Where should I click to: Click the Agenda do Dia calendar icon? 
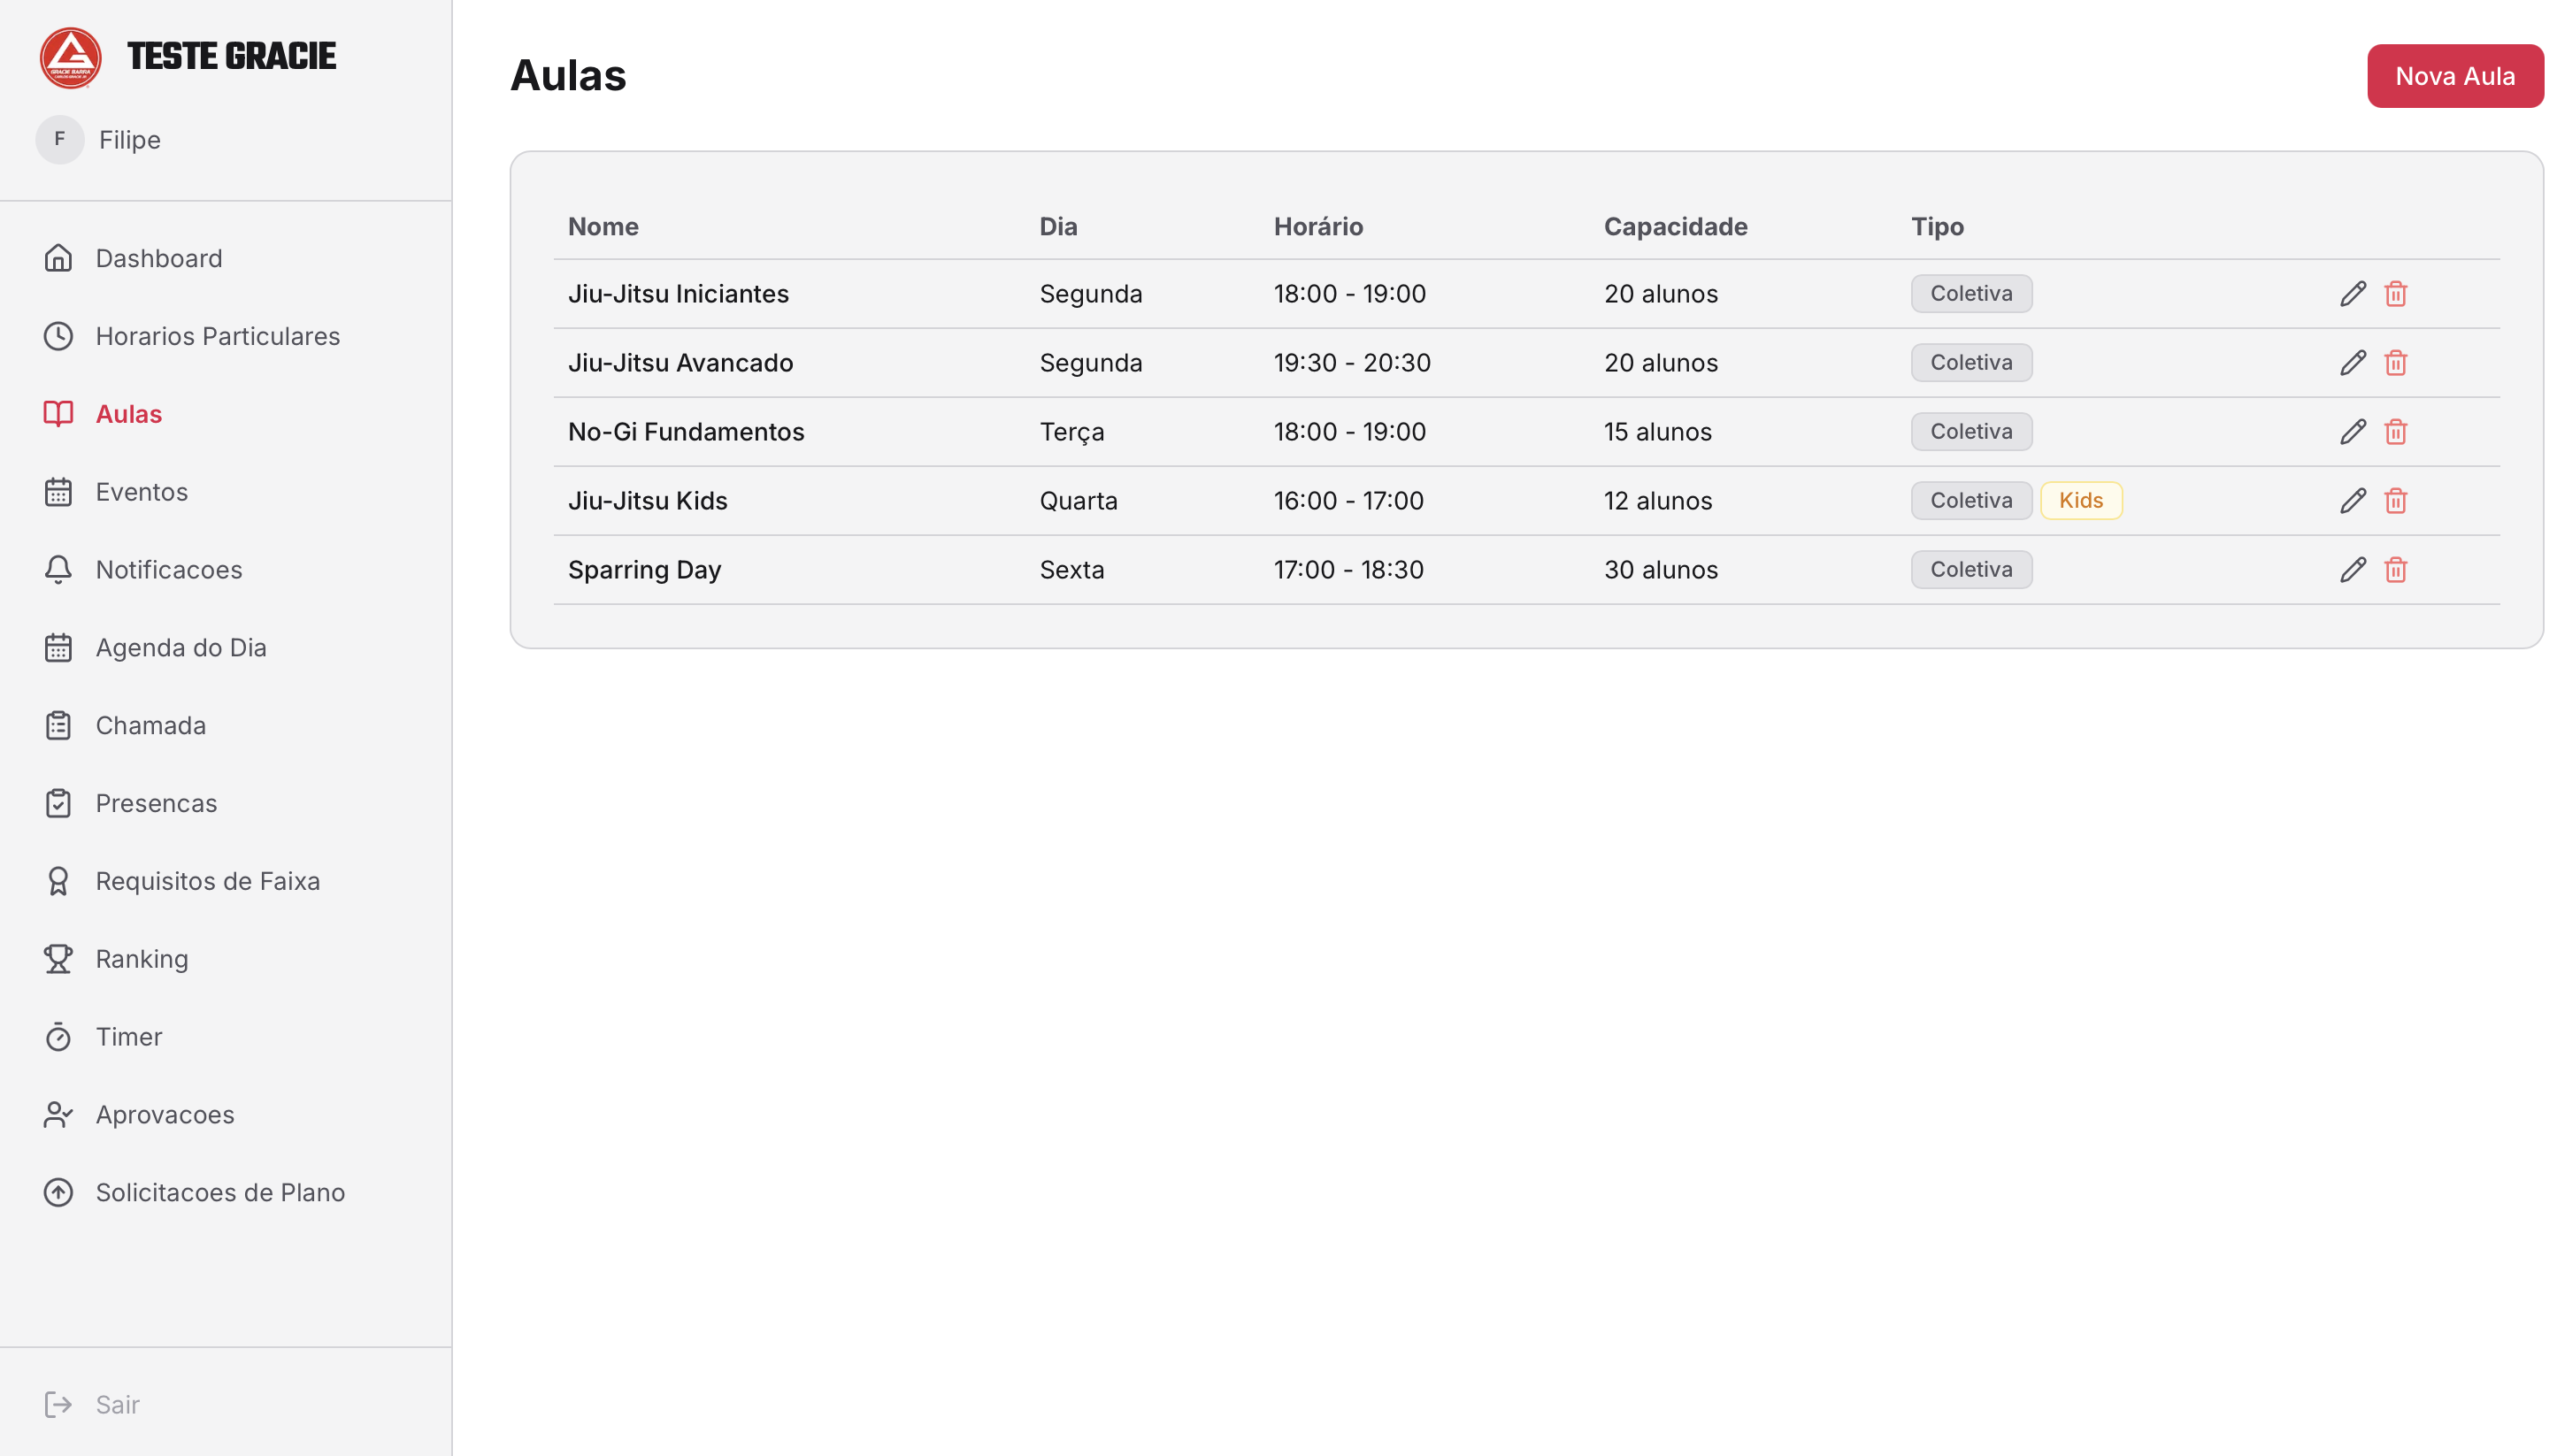pos(58,648)
